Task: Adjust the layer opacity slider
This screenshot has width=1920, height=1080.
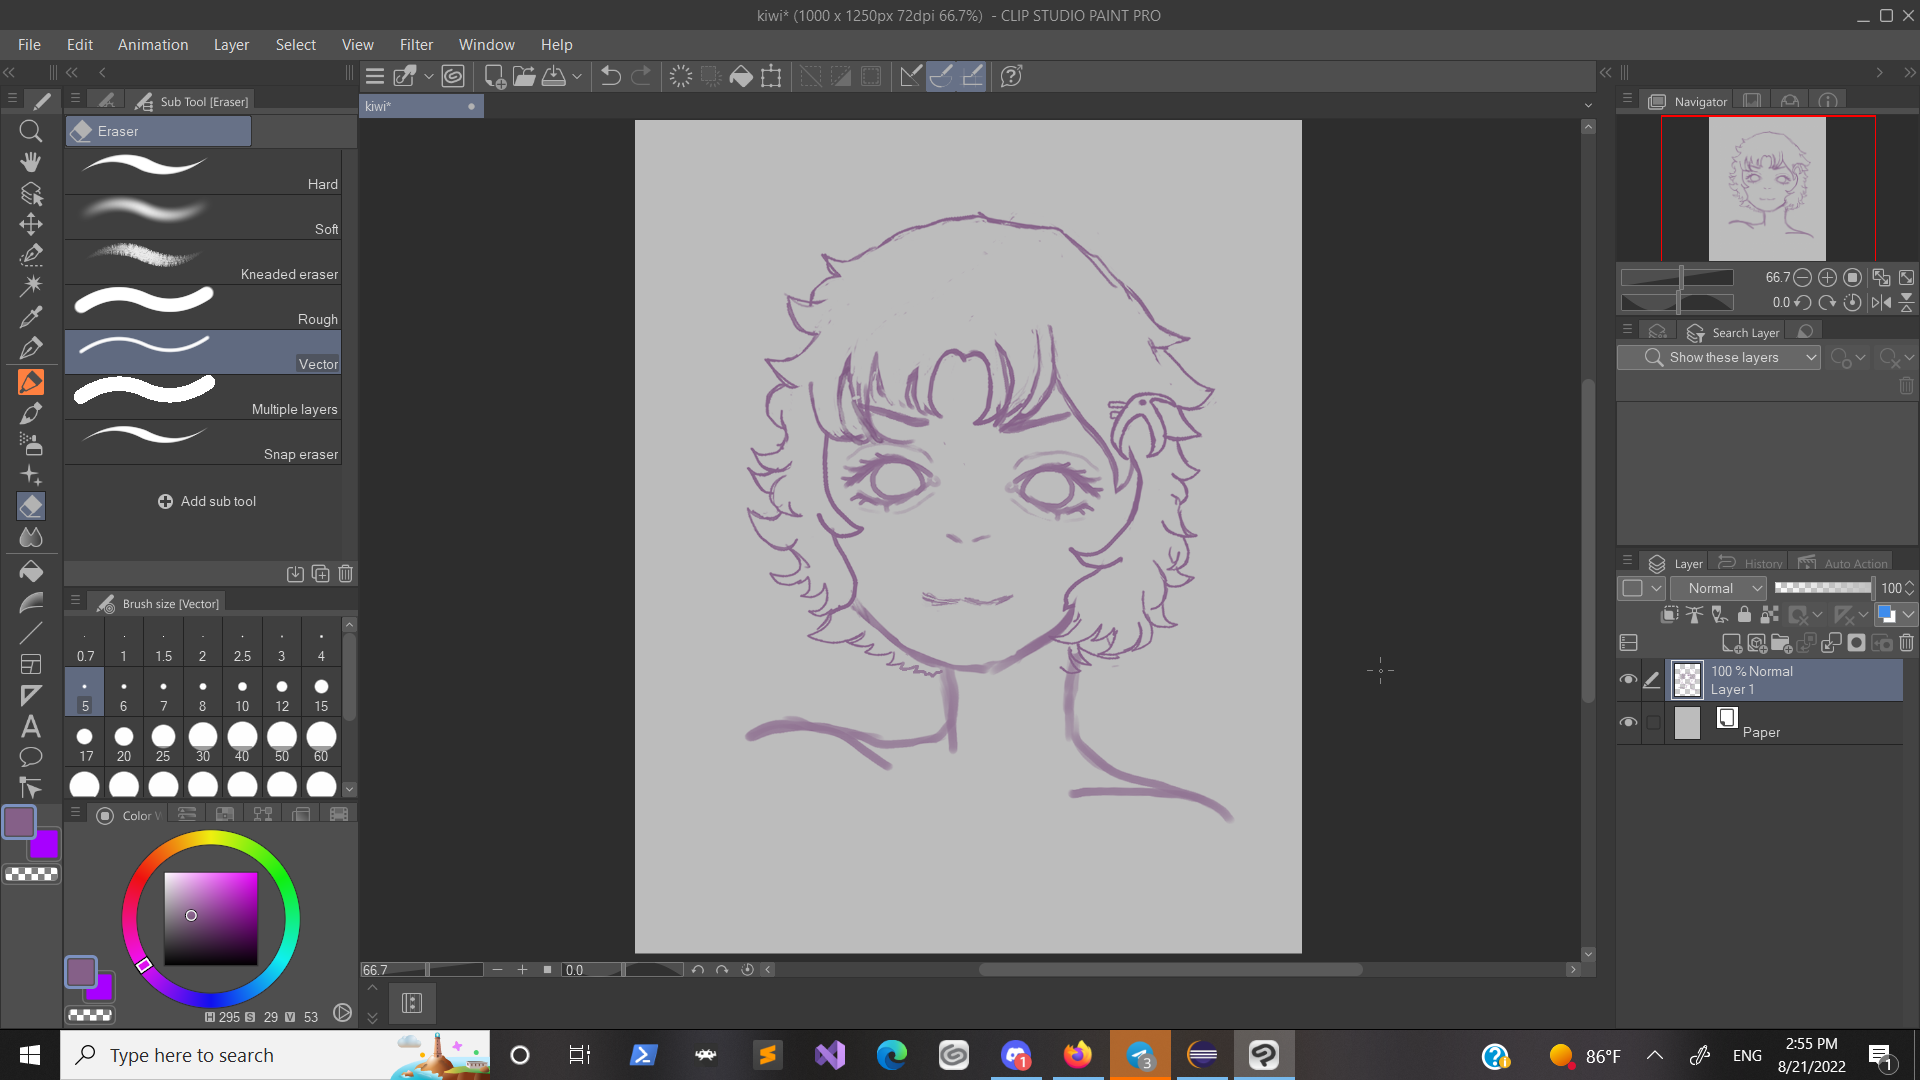Action: (1824, 588)
